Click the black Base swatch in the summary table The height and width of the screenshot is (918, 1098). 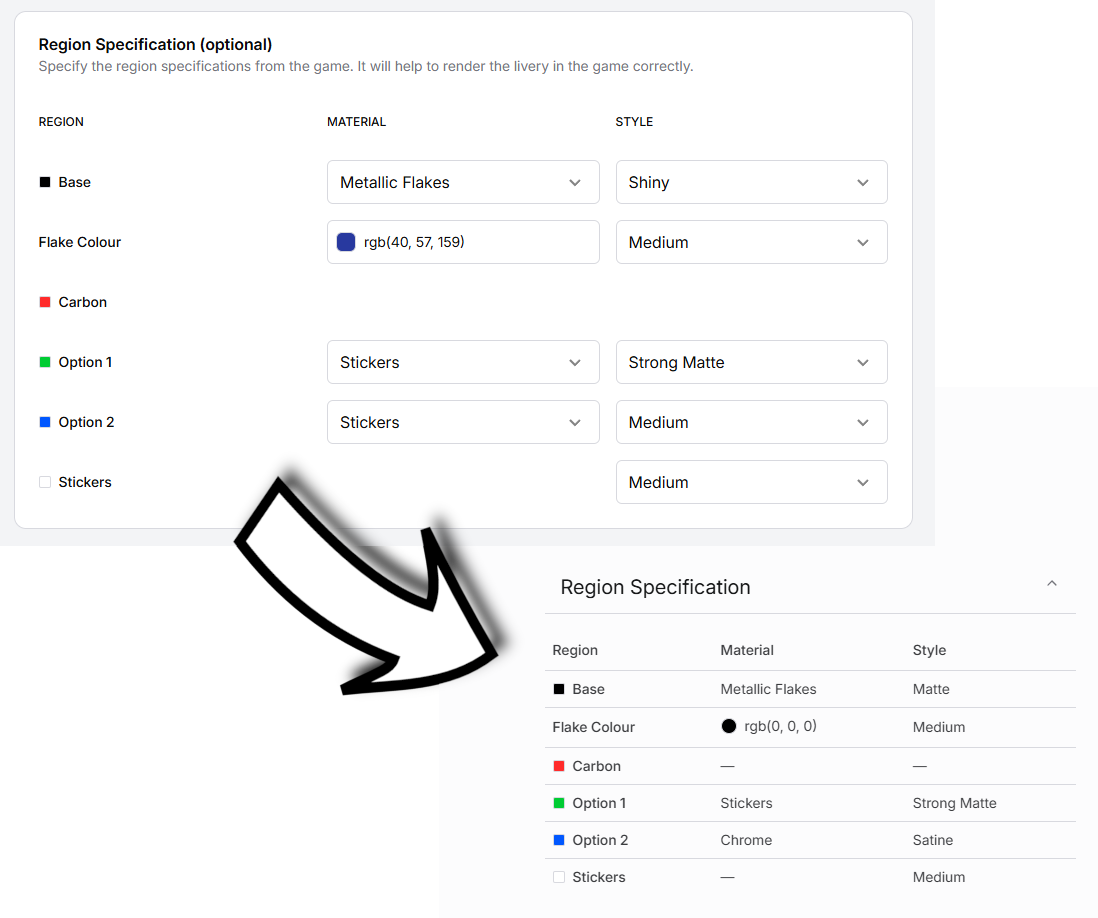pyautogui.click(x=559, y=689)
